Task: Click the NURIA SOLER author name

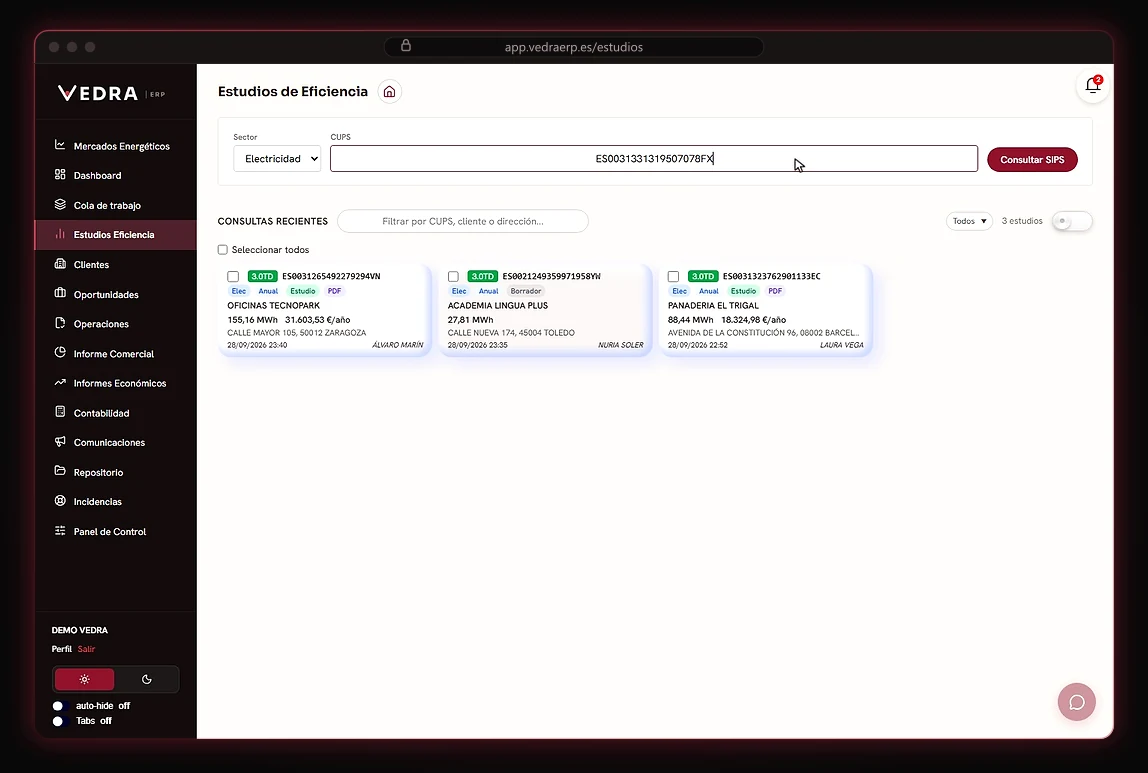Action: pyautogui.click(x=621, y=345)
